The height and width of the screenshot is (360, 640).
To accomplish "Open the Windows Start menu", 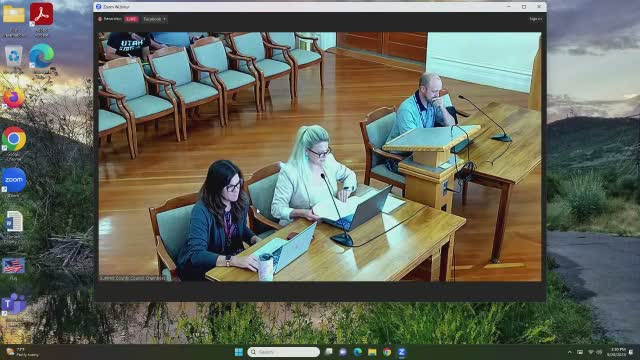I will pyautogui.click(x=239, y=352).
